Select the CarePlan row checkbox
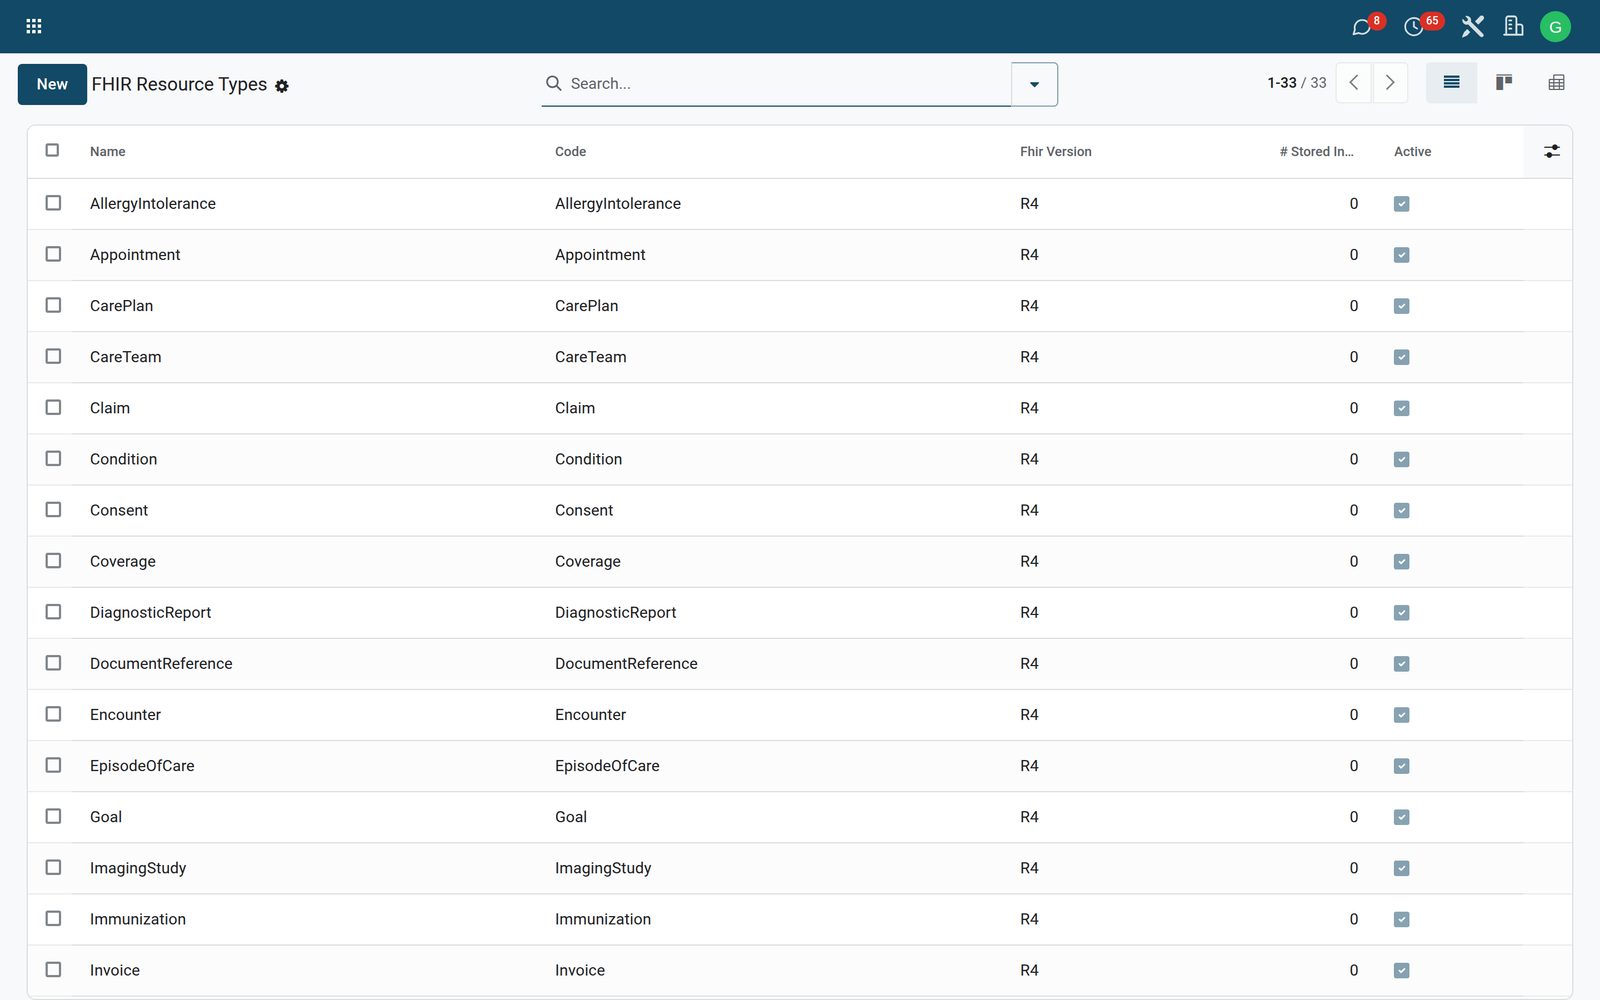Screen dimensions: 1600x1000 (53, 305)
